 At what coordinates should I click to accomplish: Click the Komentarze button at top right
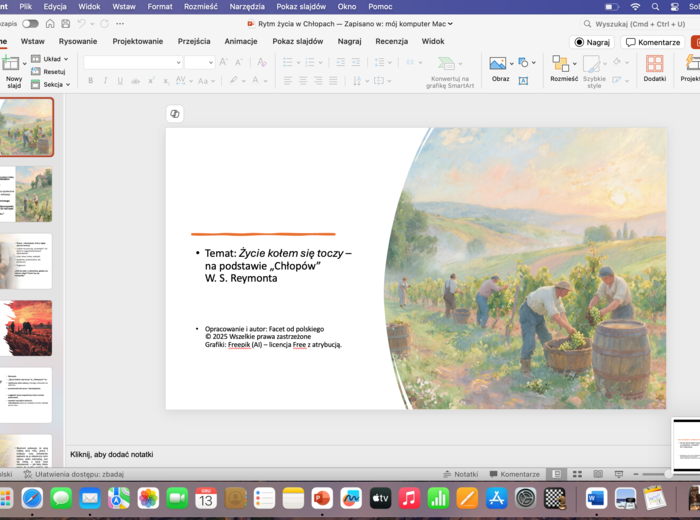(x=653, y=42)
